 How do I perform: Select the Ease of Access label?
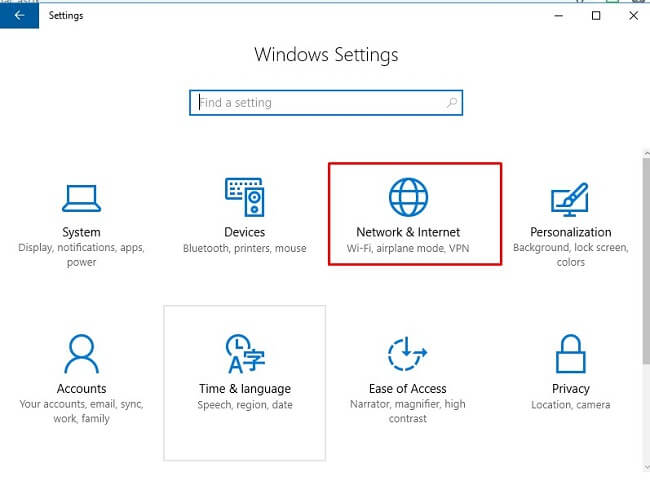tap(407, 389)
